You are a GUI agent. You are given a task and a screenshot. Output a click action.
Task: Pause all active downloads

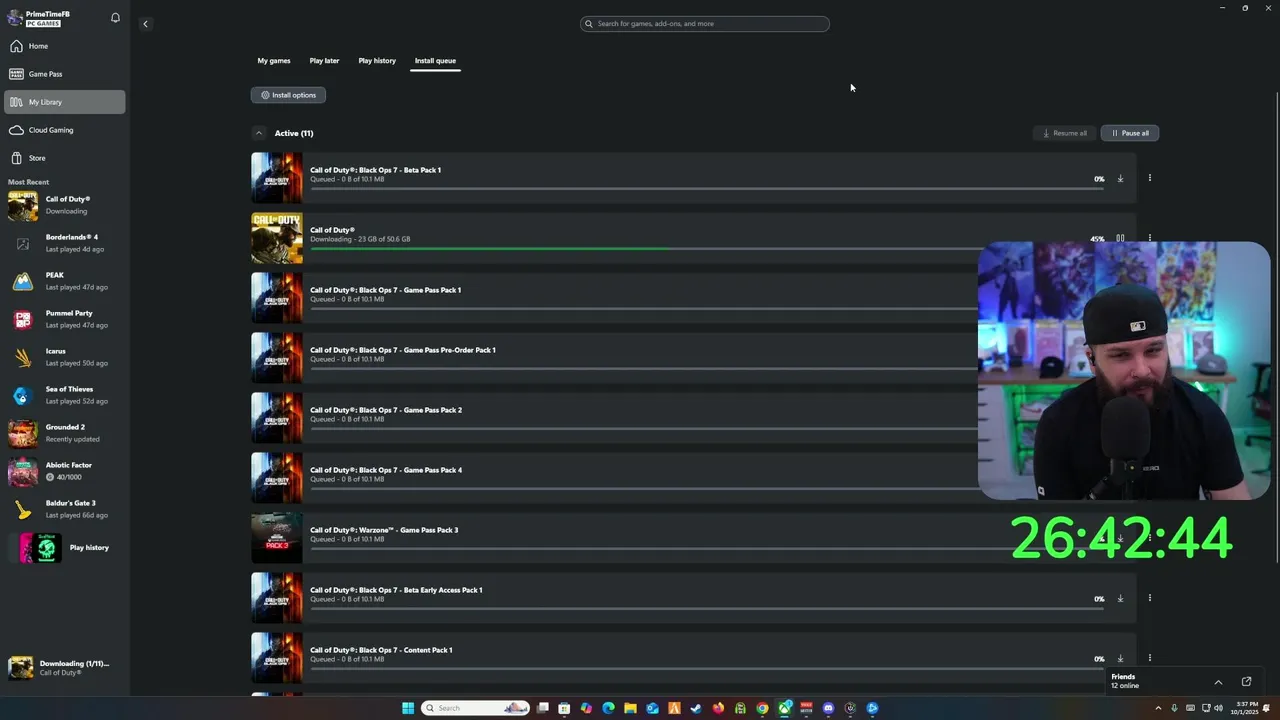(1129, 133)
